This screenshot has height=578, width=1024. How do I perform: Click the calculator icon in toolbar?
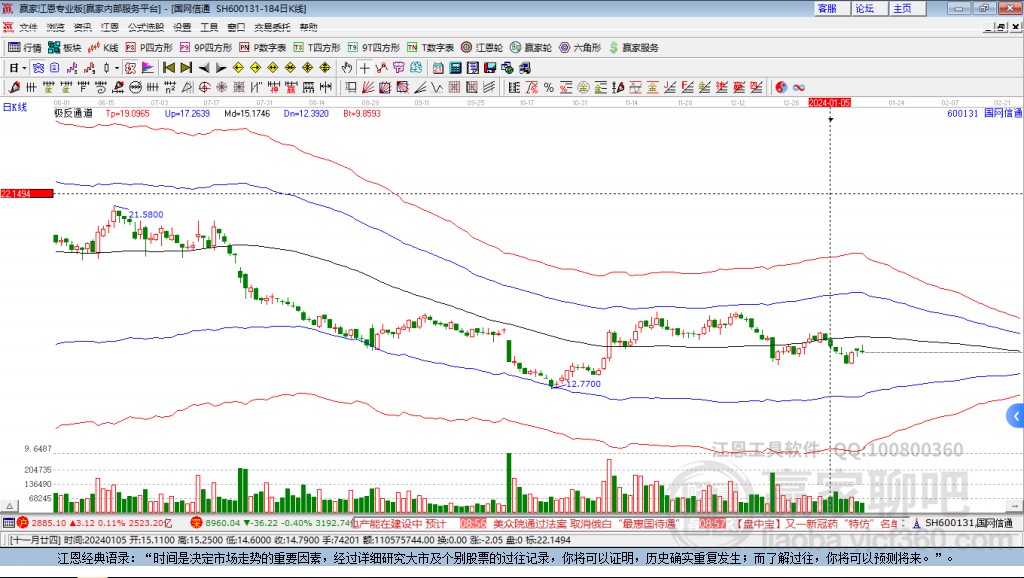(x=456, y=68)
